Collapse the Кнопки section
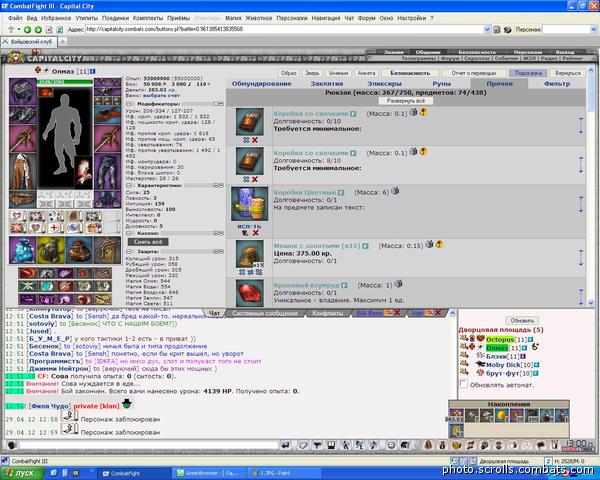 coord(129,233)
